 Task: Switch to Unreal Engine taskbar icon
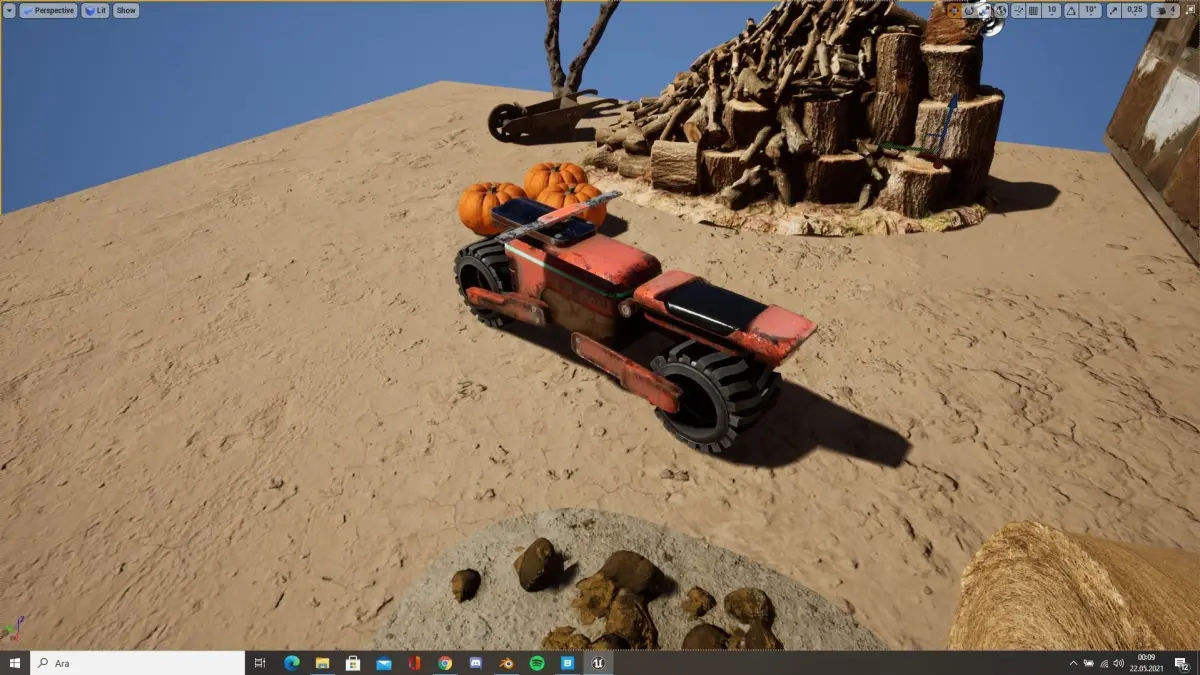click(598, 663)
